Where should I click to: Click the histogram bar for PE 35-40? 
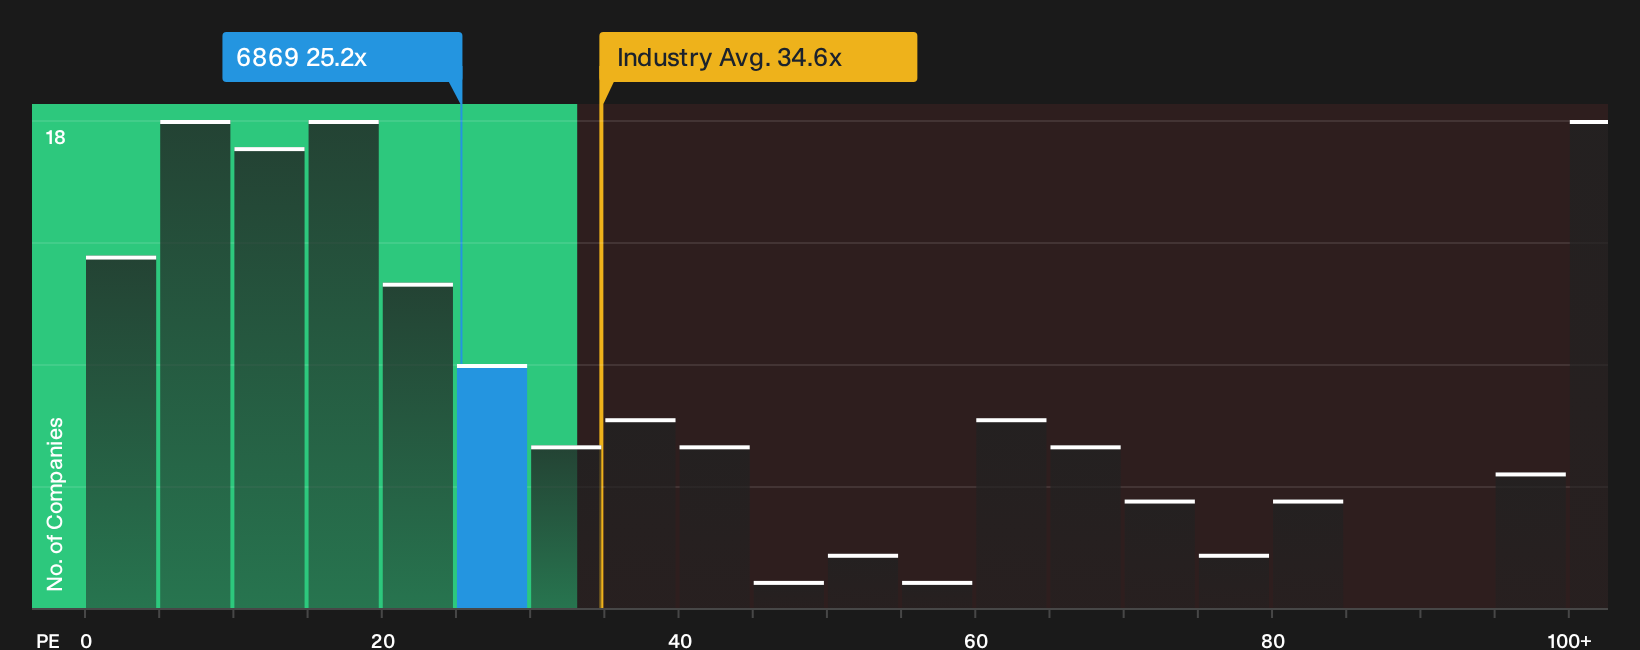tap(640, 513)
